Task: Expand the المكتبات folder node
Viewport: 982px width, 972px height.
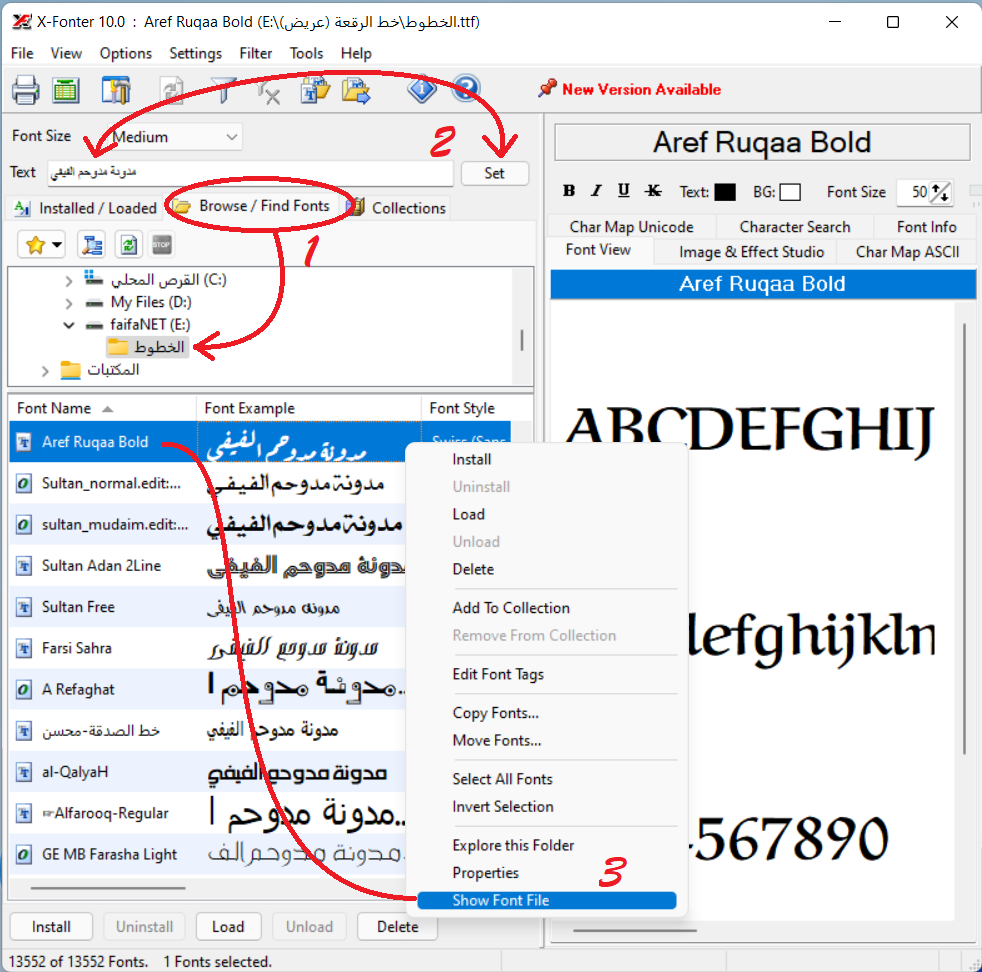Action: click(x=45, y=371)
